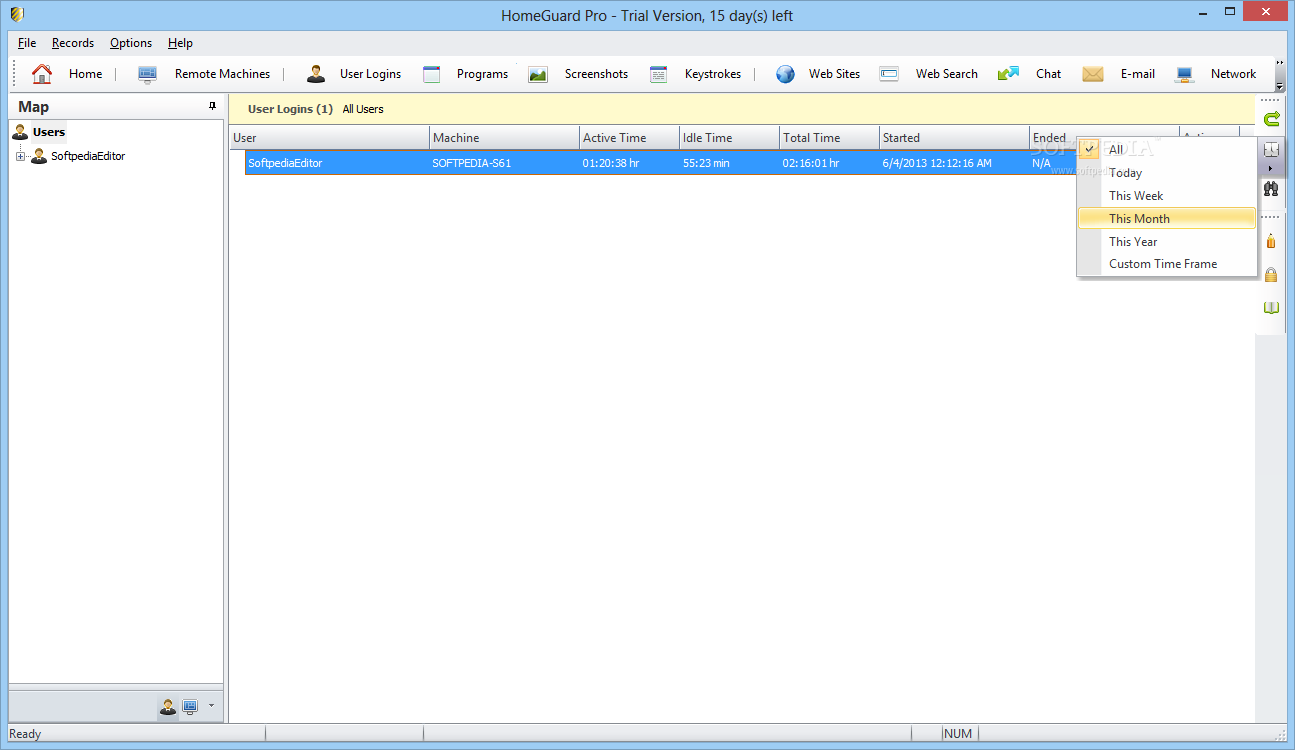Switch map to users view icon
Viewport: 1295px width, 750px height.
[167, 707]
